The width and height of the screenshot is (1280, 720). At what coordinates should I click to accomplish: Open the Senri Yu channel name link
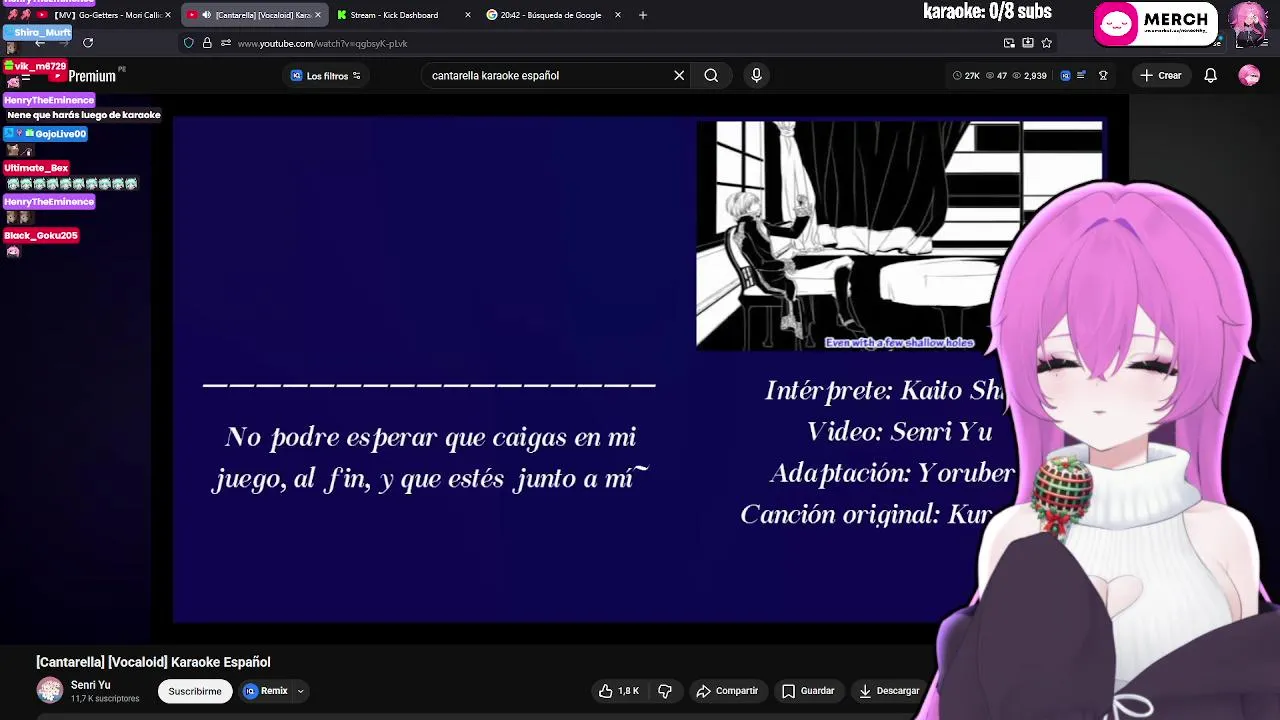click(x=90, y=685)
